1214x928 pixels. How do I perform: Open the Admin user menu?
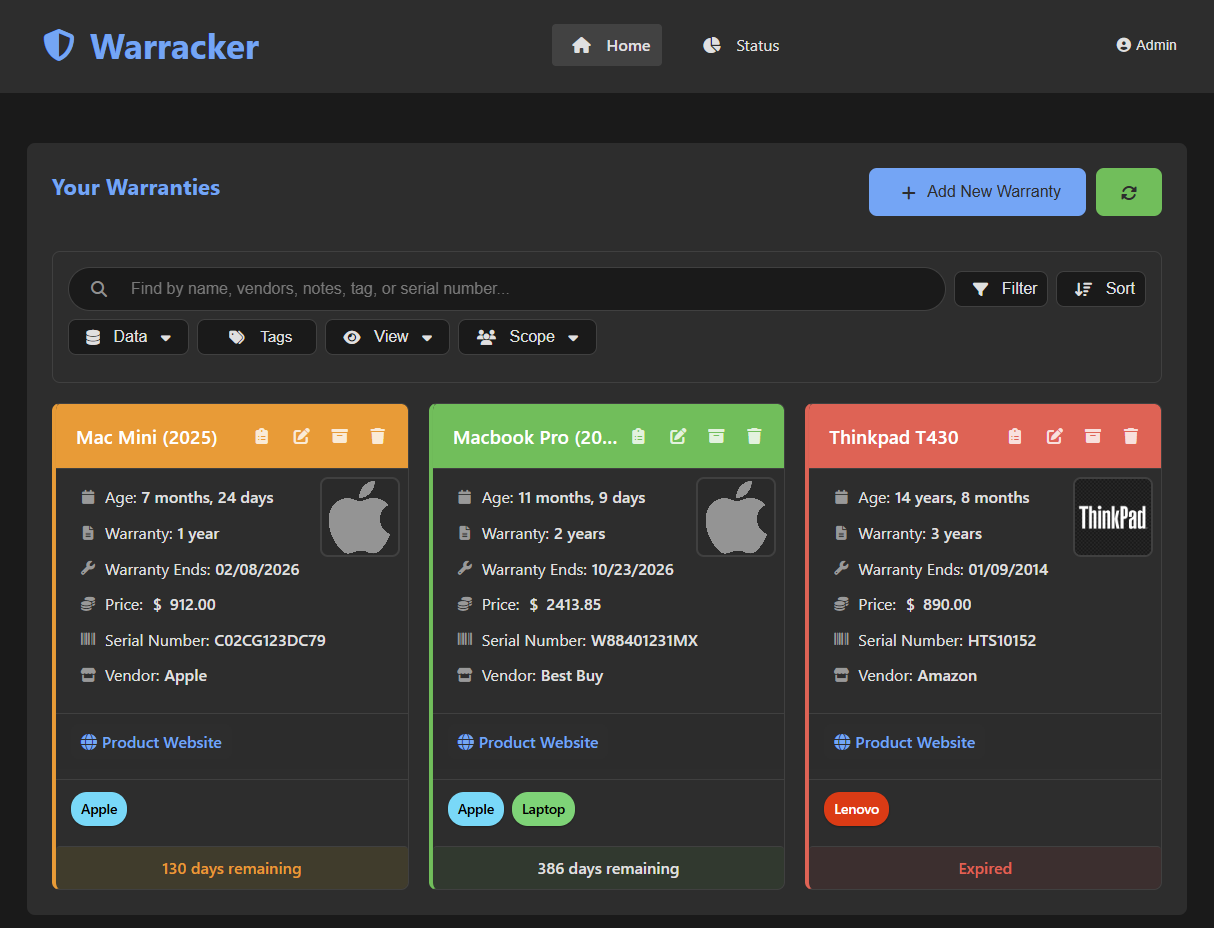tap(1146, 45)
